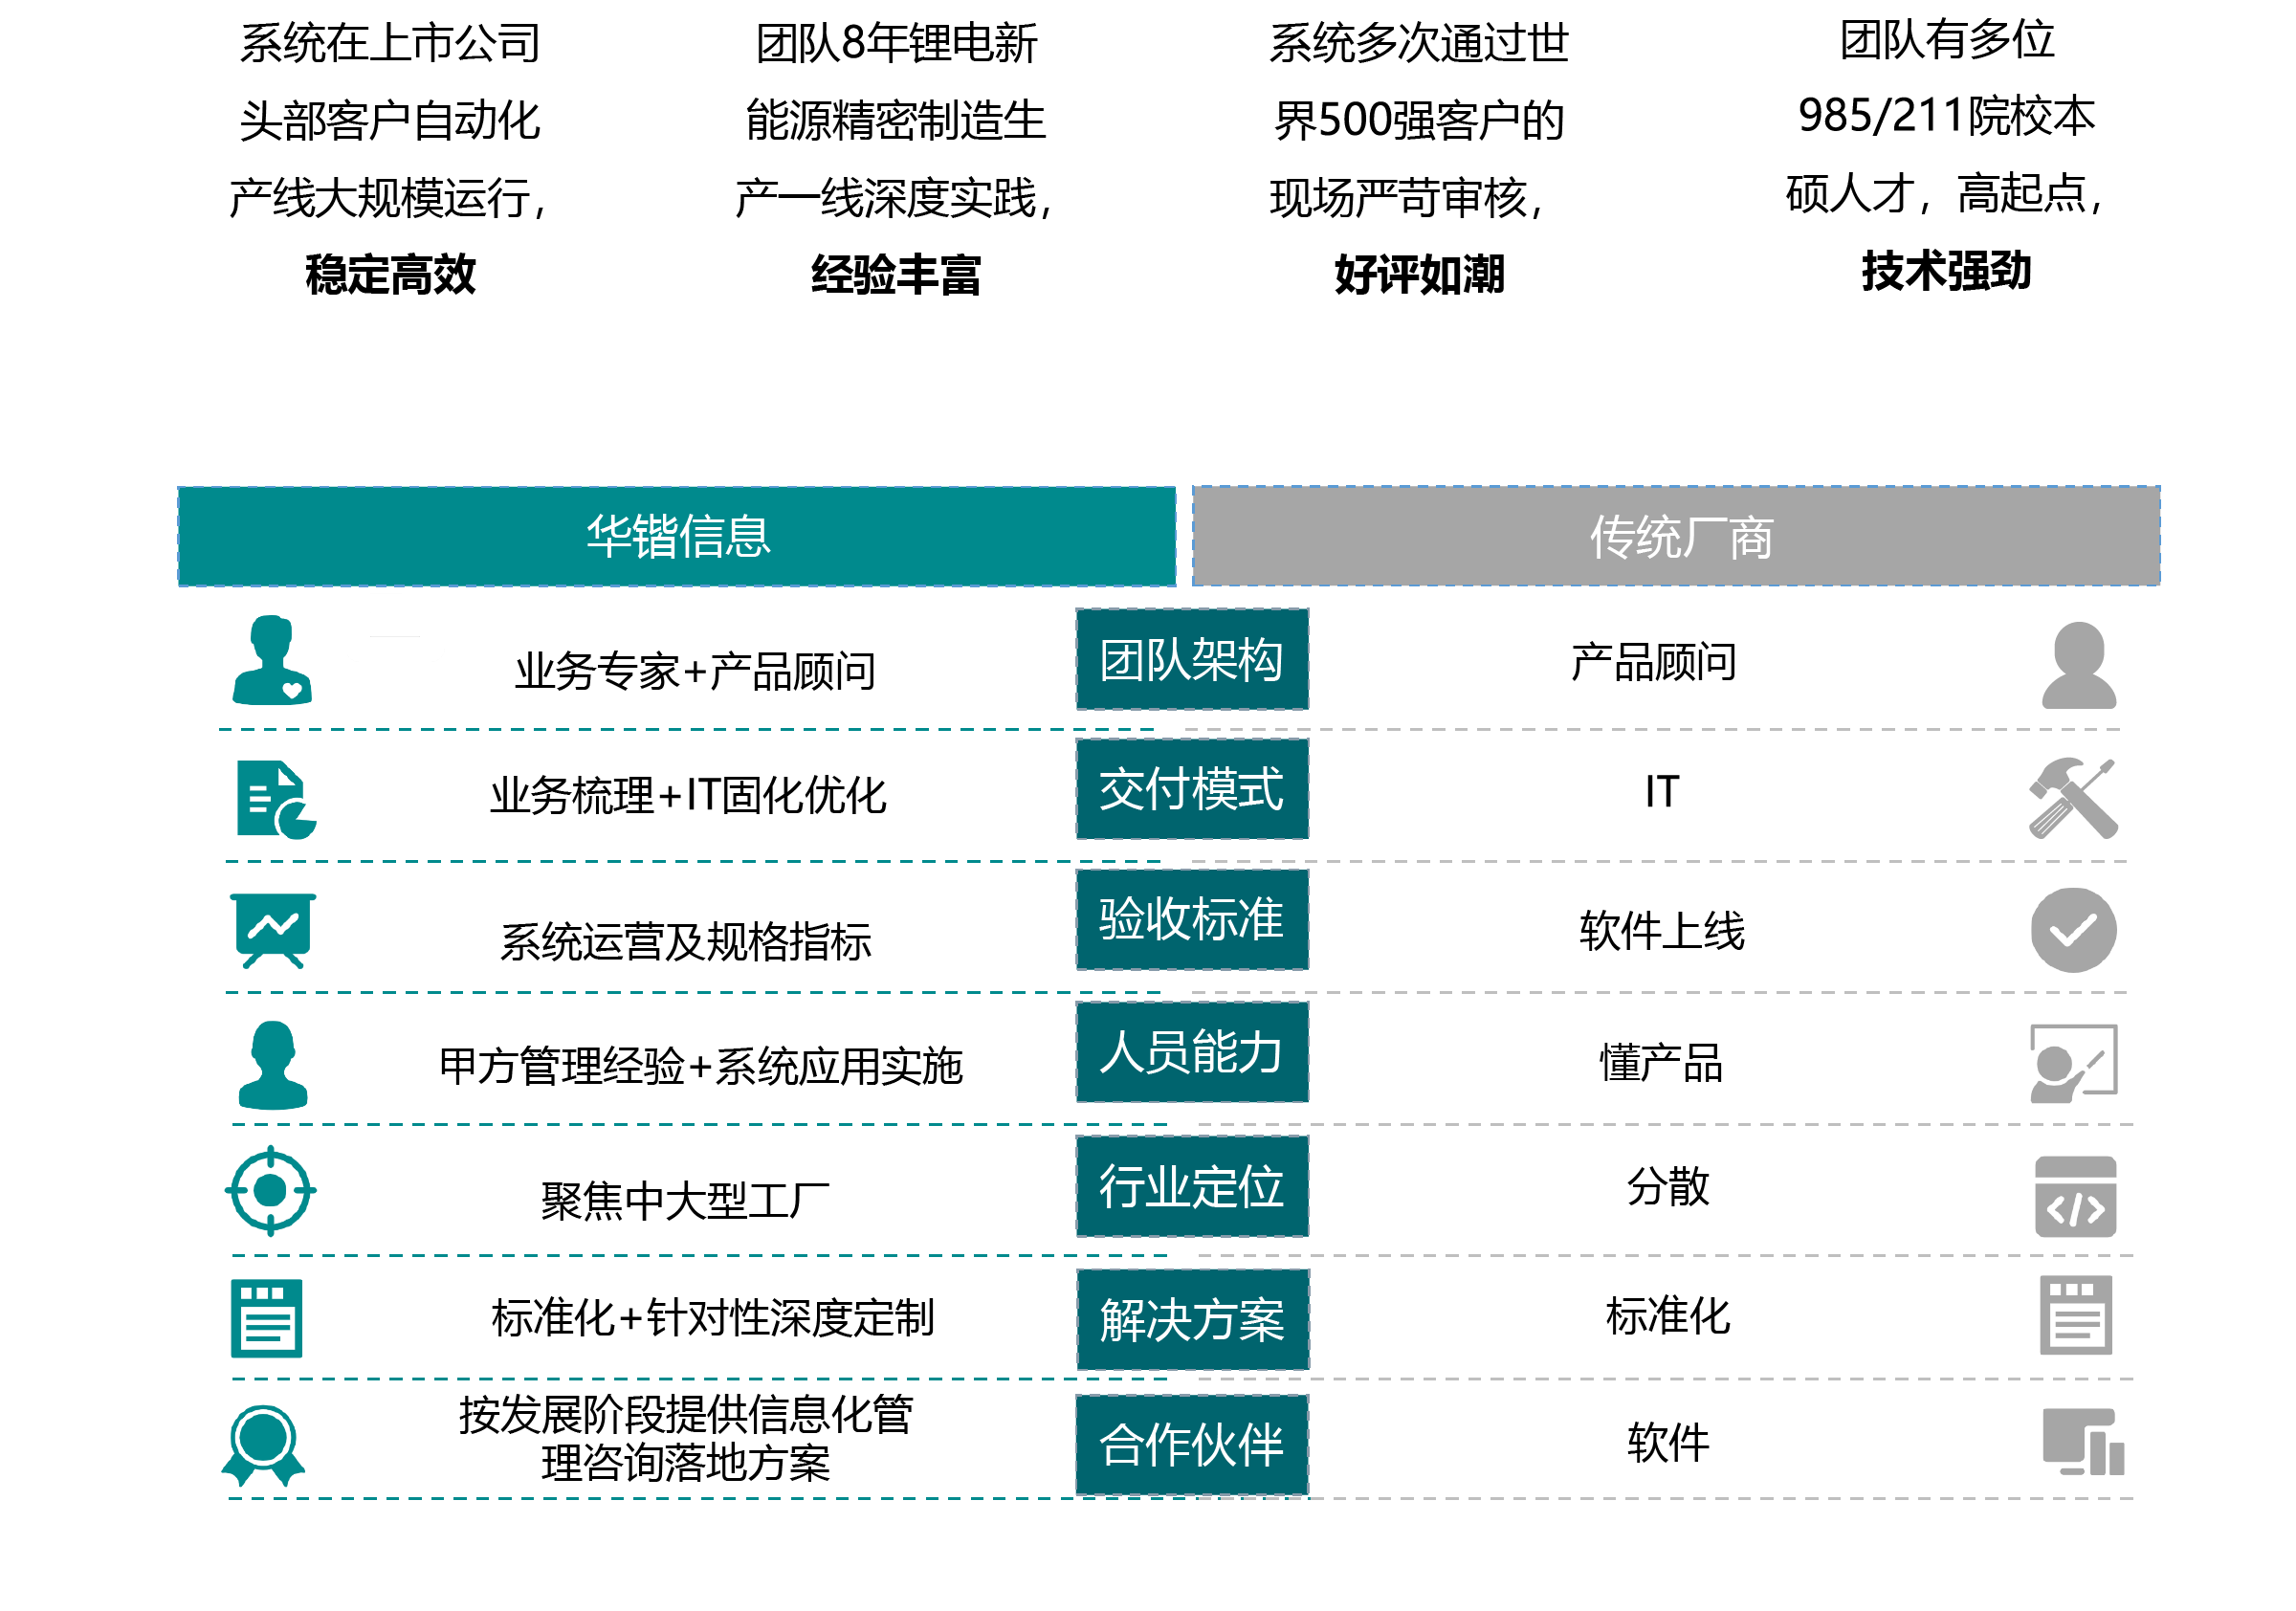Click the 聚焦中大型工厂 text
The width and height of the screenshot is (2296, 1611).
click(x=685, y=1201)
